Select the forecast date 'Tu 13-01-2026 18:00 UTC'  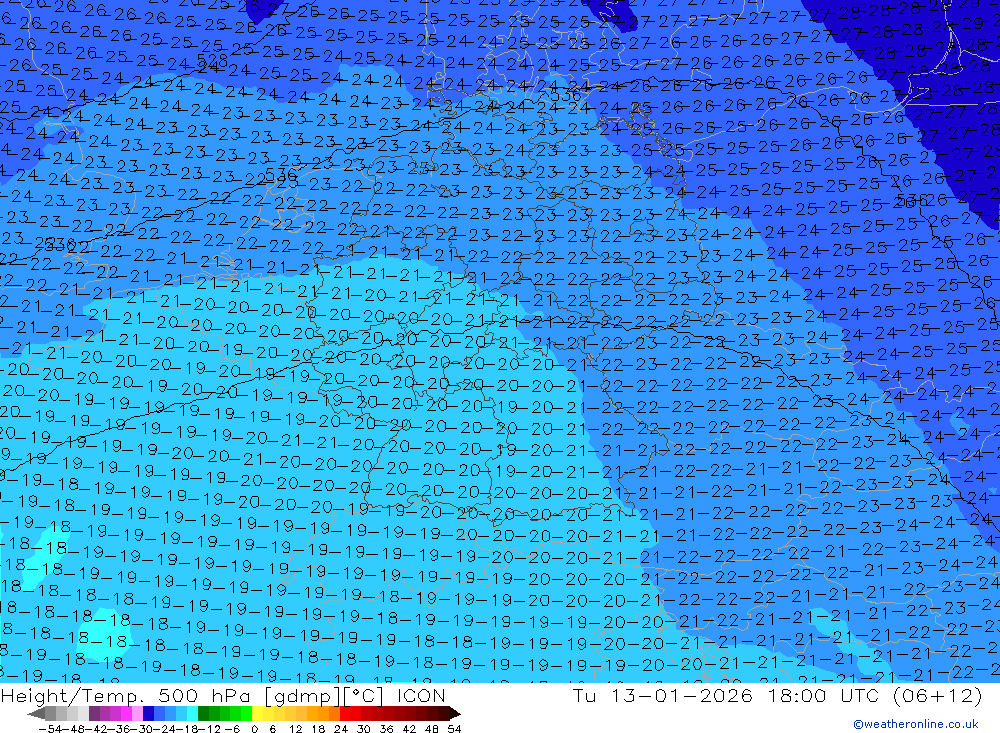tap(725, 695)
